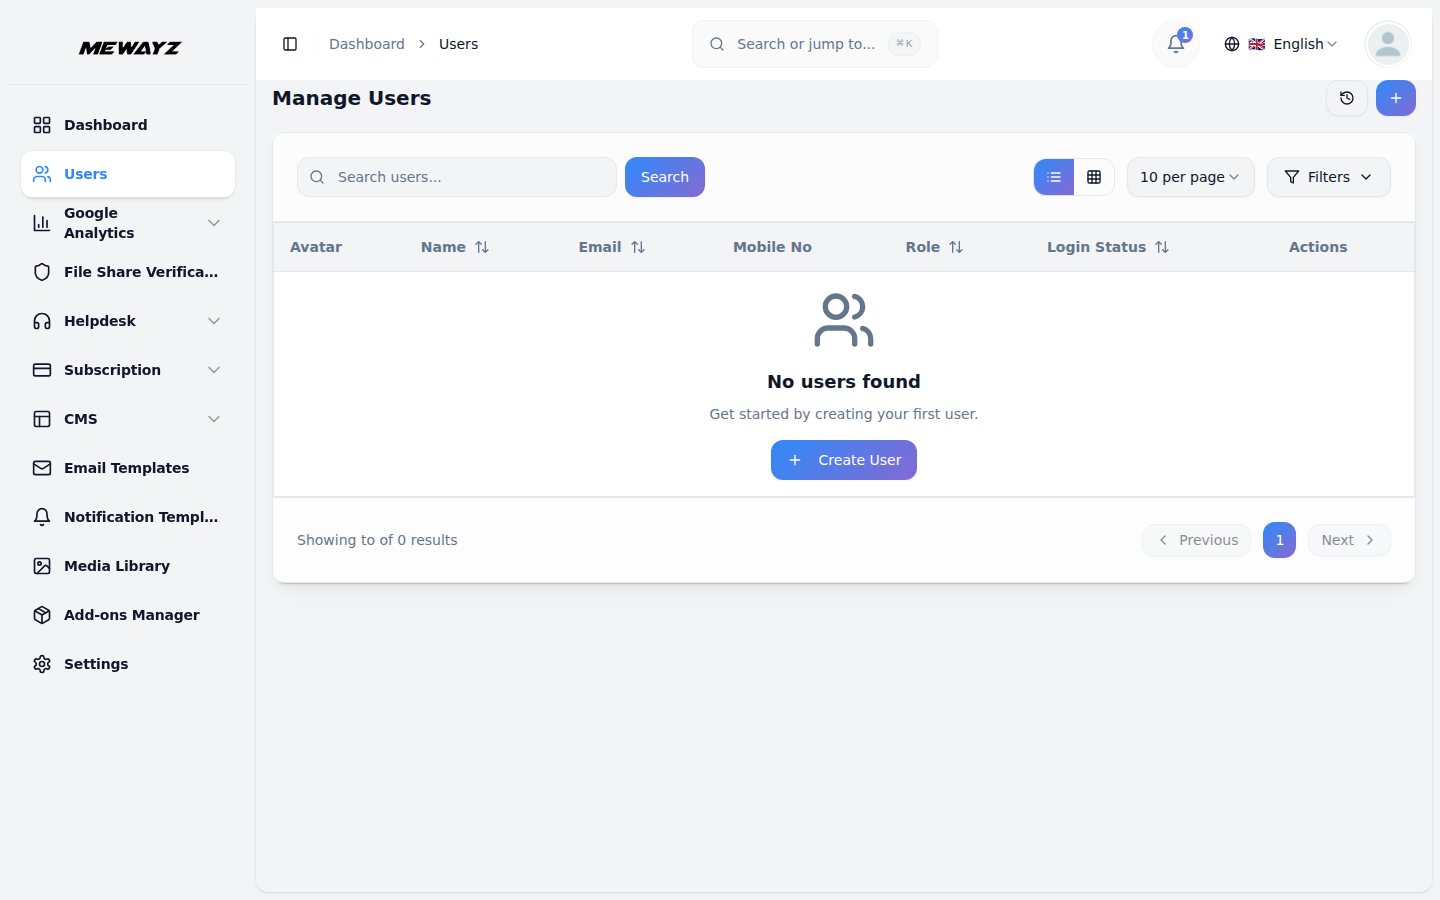Open the Media Library section
1440x900 pixels.
click(117, 566)
